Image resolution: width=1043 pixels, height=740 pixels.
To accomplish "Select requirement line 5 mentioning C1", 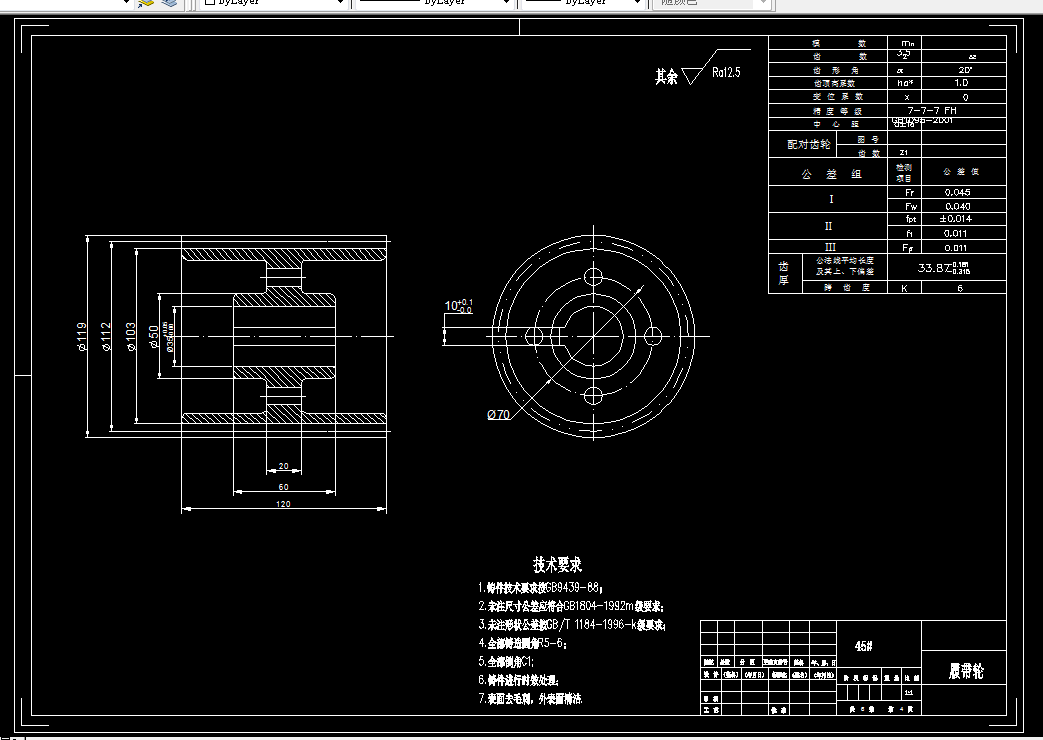I will click(506, 661).
